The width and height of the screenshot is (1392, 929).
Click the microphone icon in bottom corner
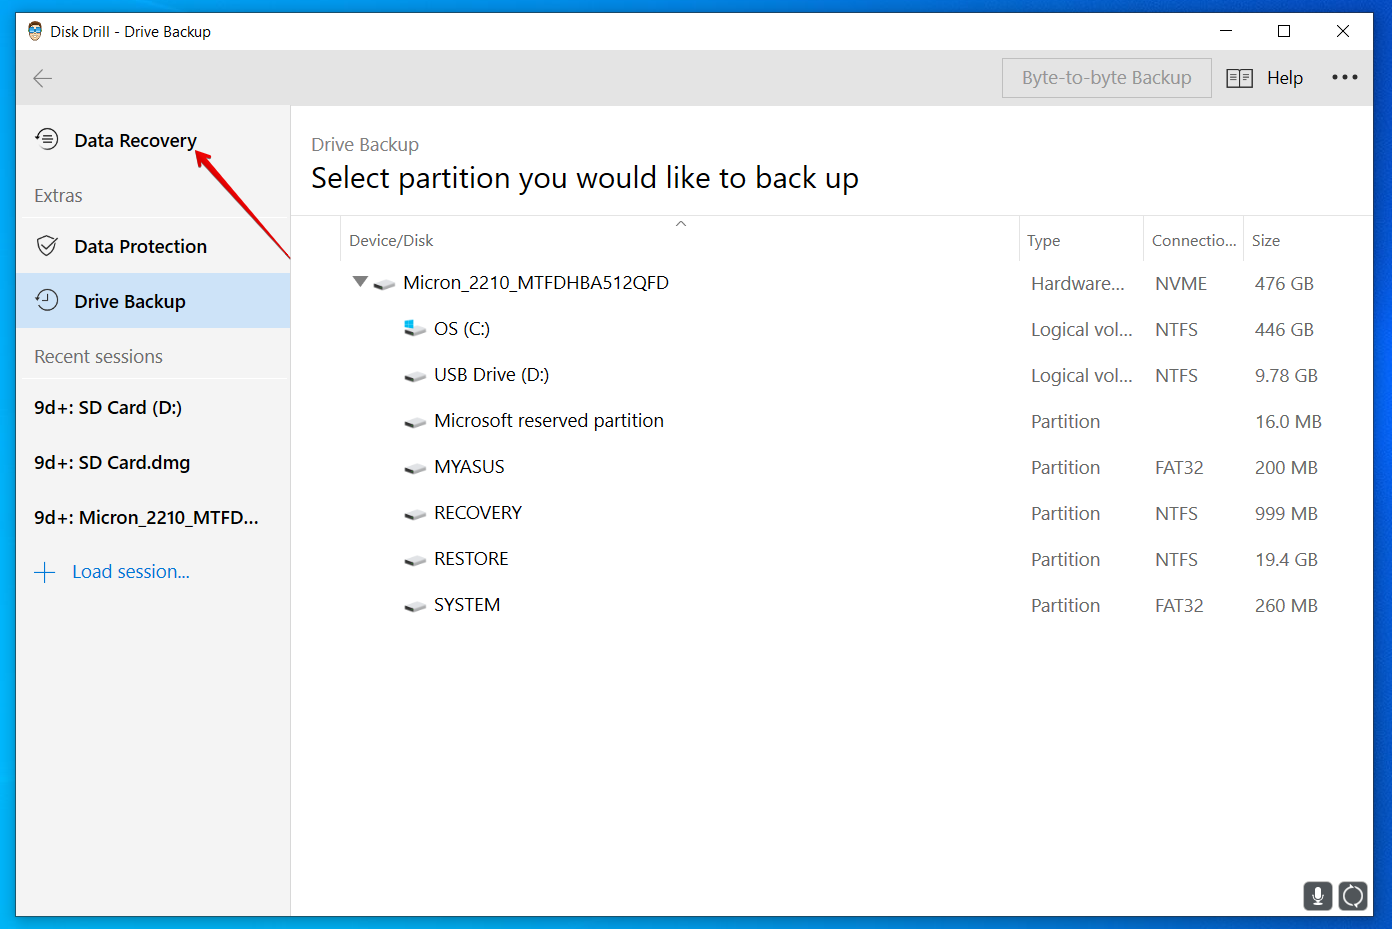(x=1318, y=896)
